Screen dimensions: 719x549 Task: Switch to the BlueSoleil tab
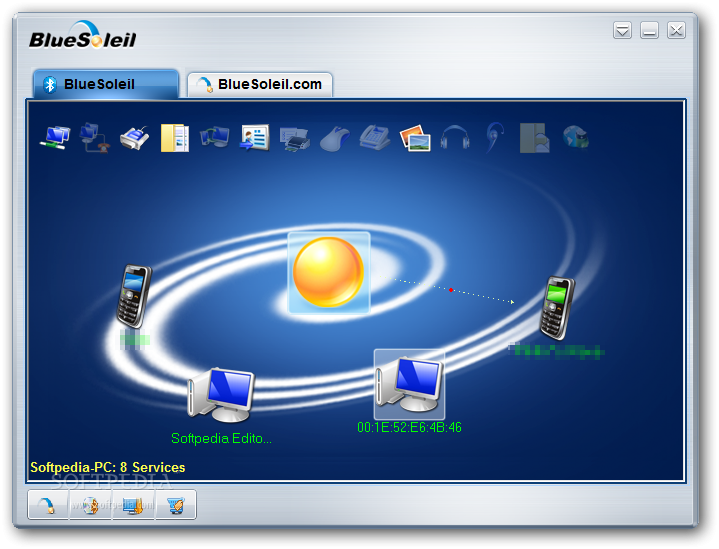pyautogui.click(x=105, y=84)
